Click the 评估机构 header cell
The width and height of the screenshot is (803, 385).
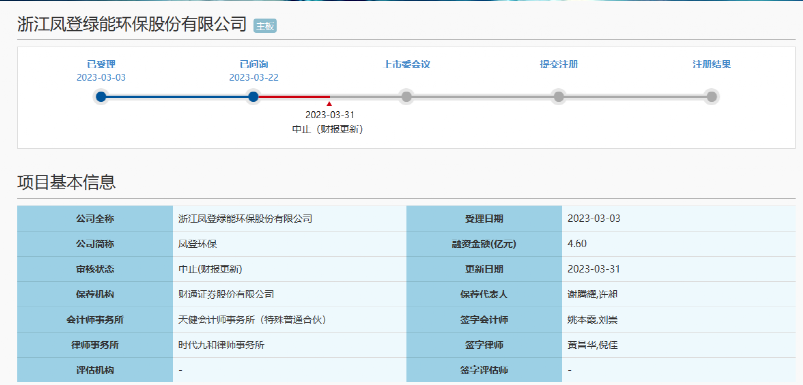point(95,370)
